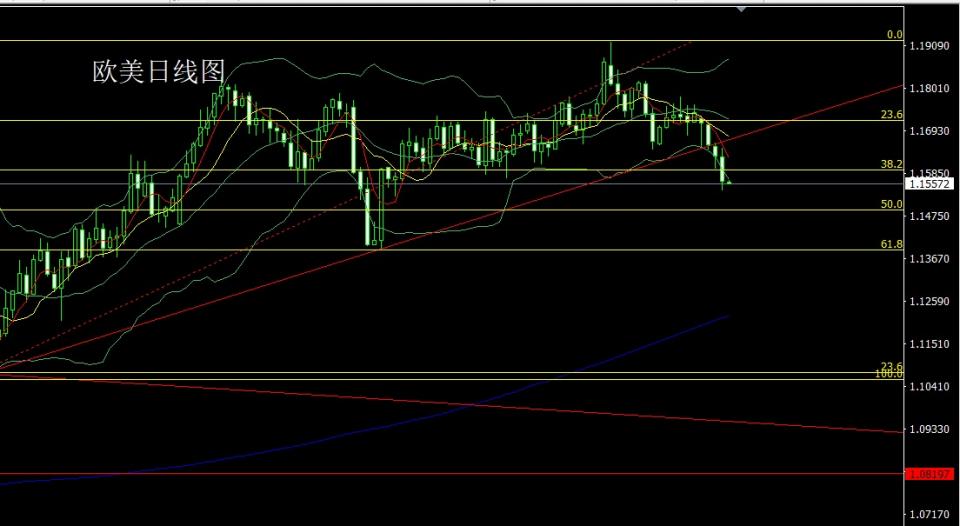This screenshot has width=960, height=526.
Task: Click the 61.8 Fibonacci level label
Action: pos(891,244)
